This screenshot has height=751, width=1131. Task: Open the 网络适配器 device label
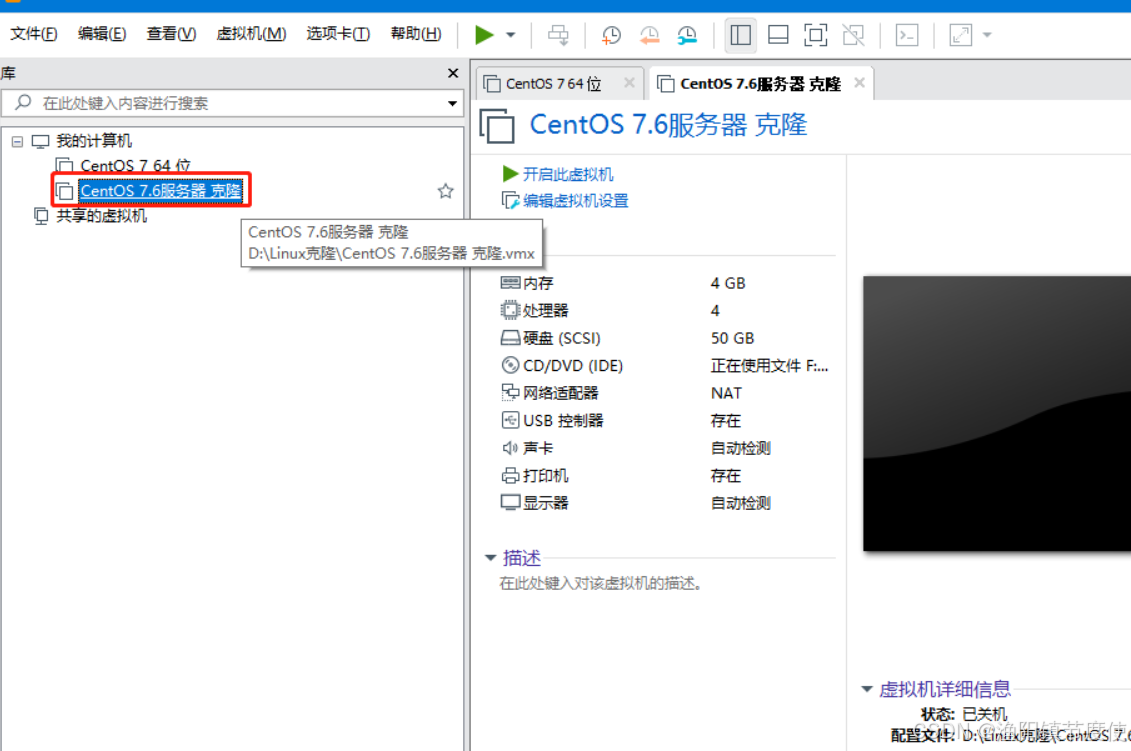point(560,392)
